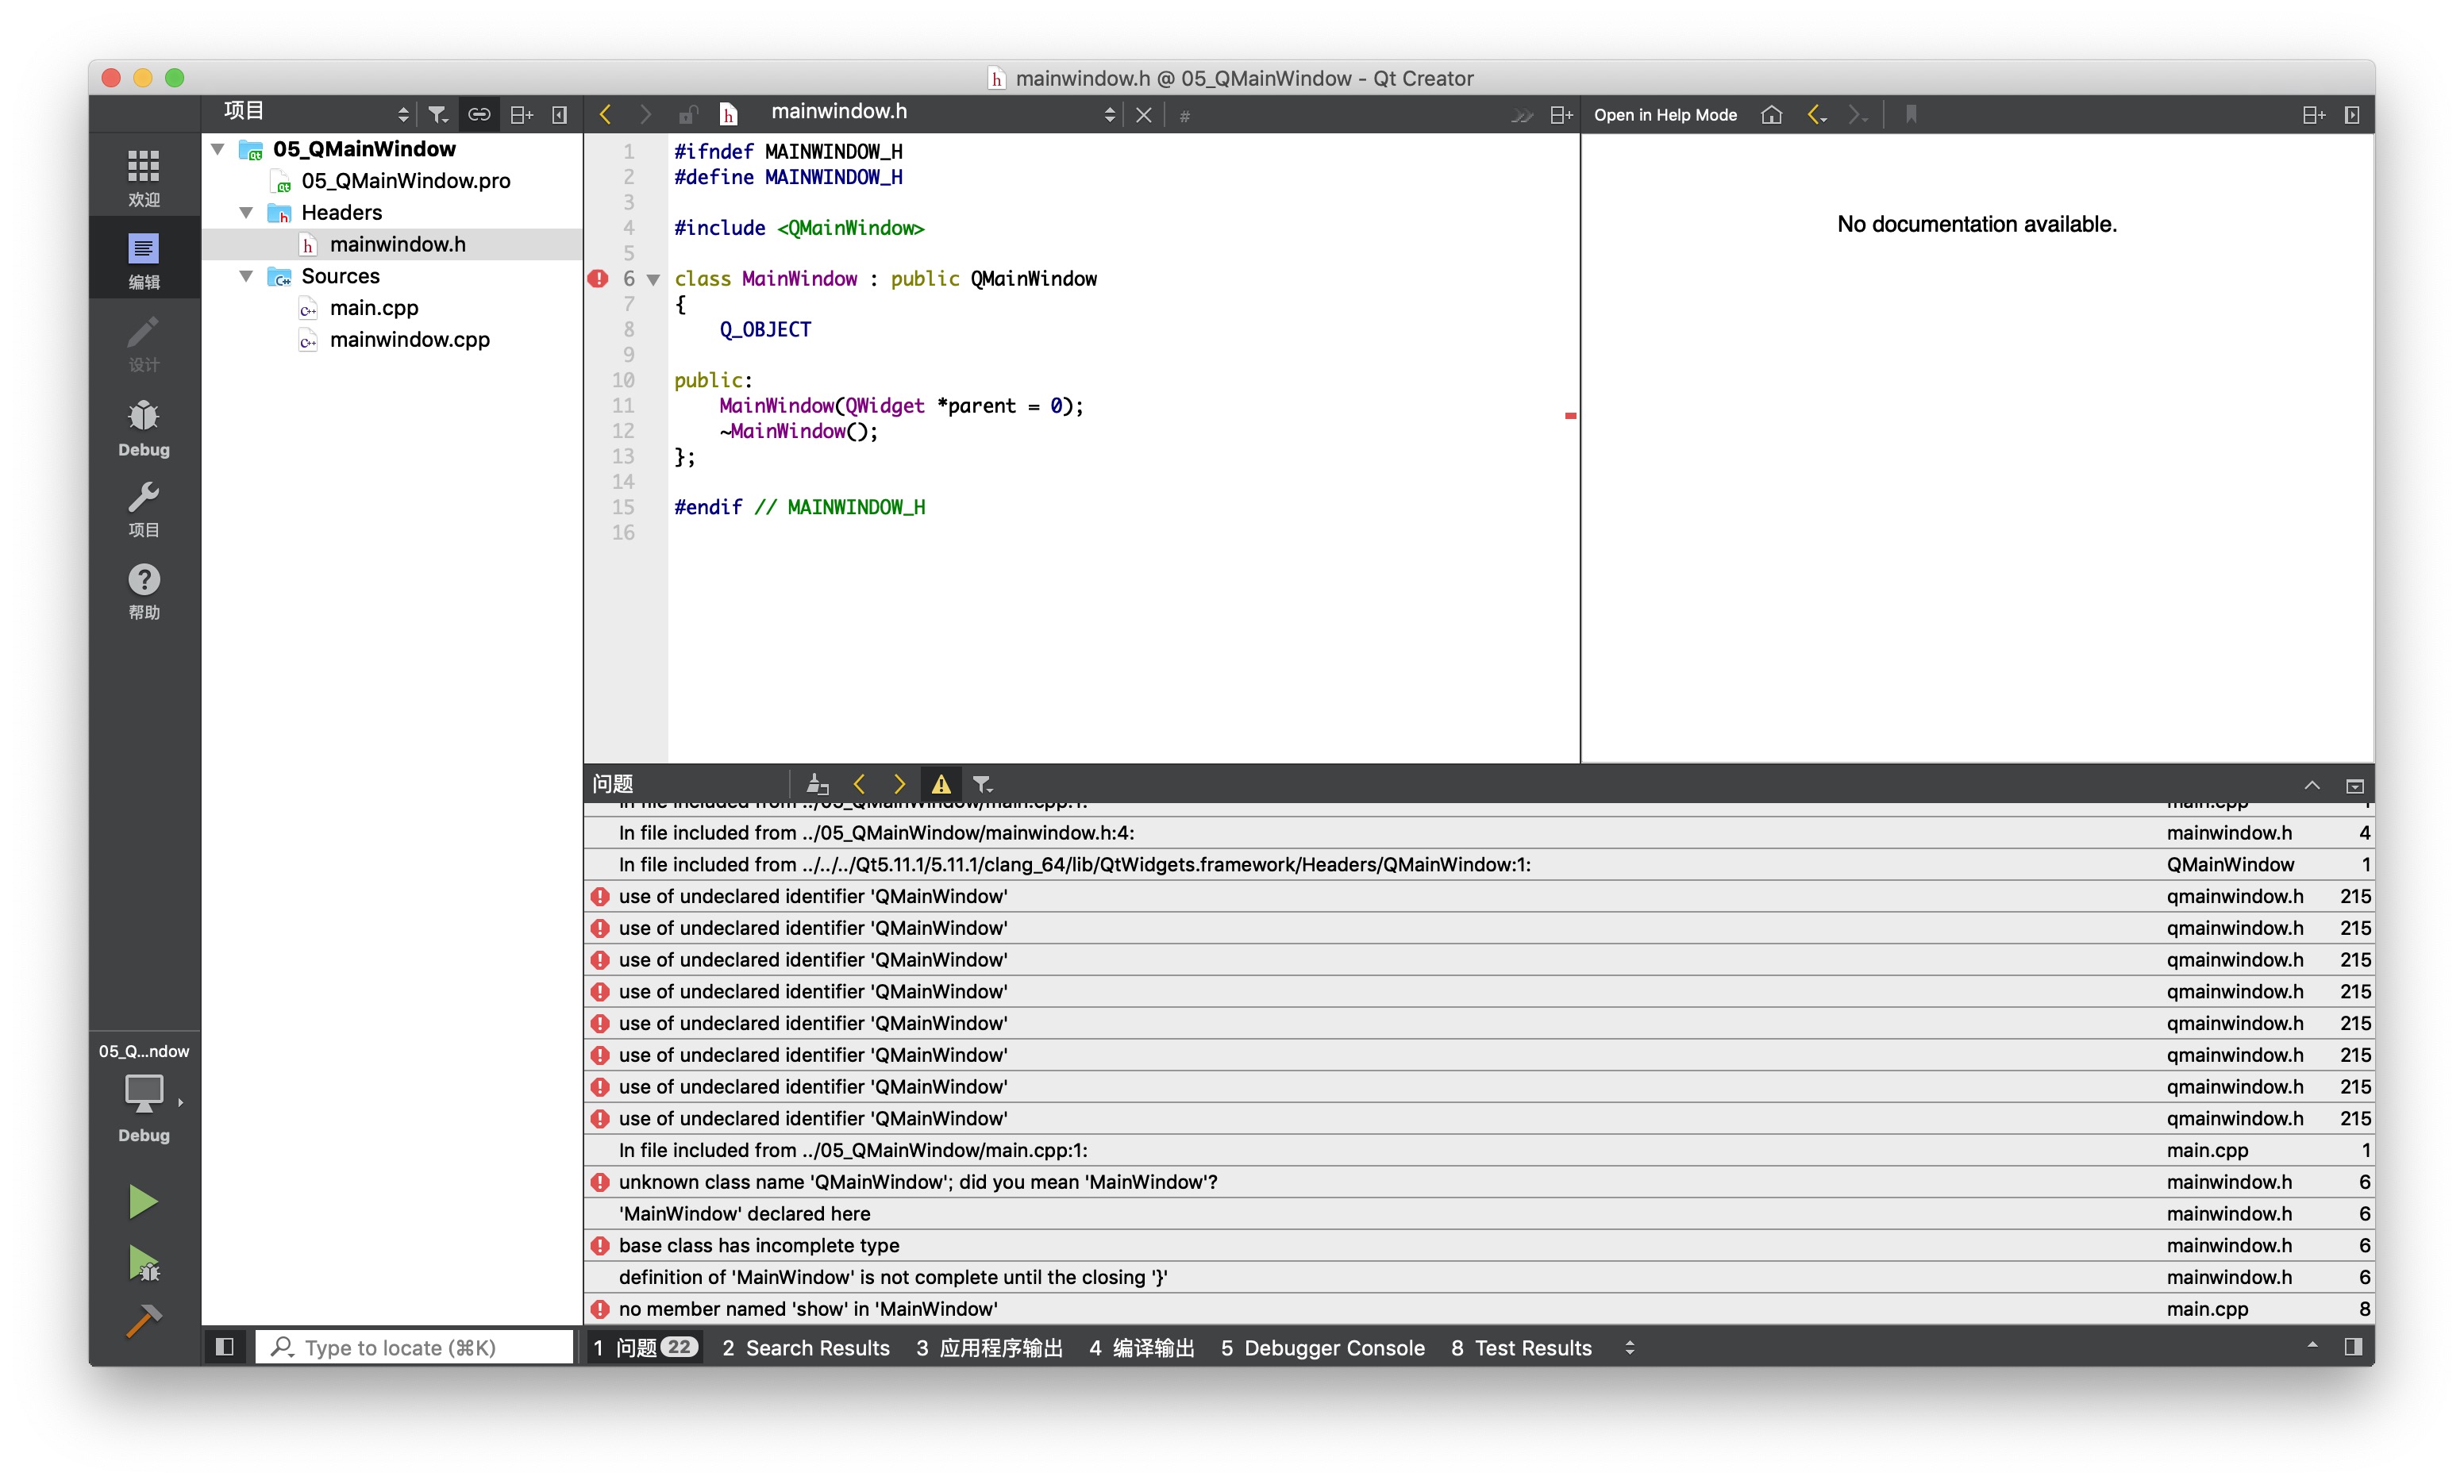Viewport: 2464px width, 1484px height.
Task: Close the mainwindow.h document
Action: 1144,115
